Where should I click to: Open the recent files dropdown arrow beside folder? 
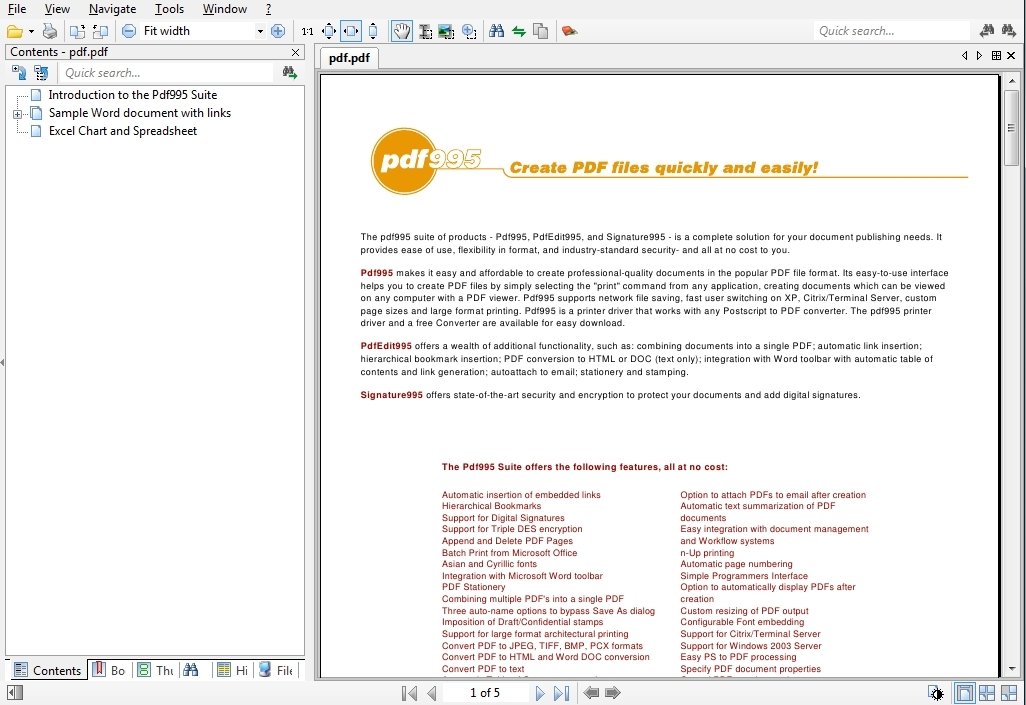[x=31, y=31]
